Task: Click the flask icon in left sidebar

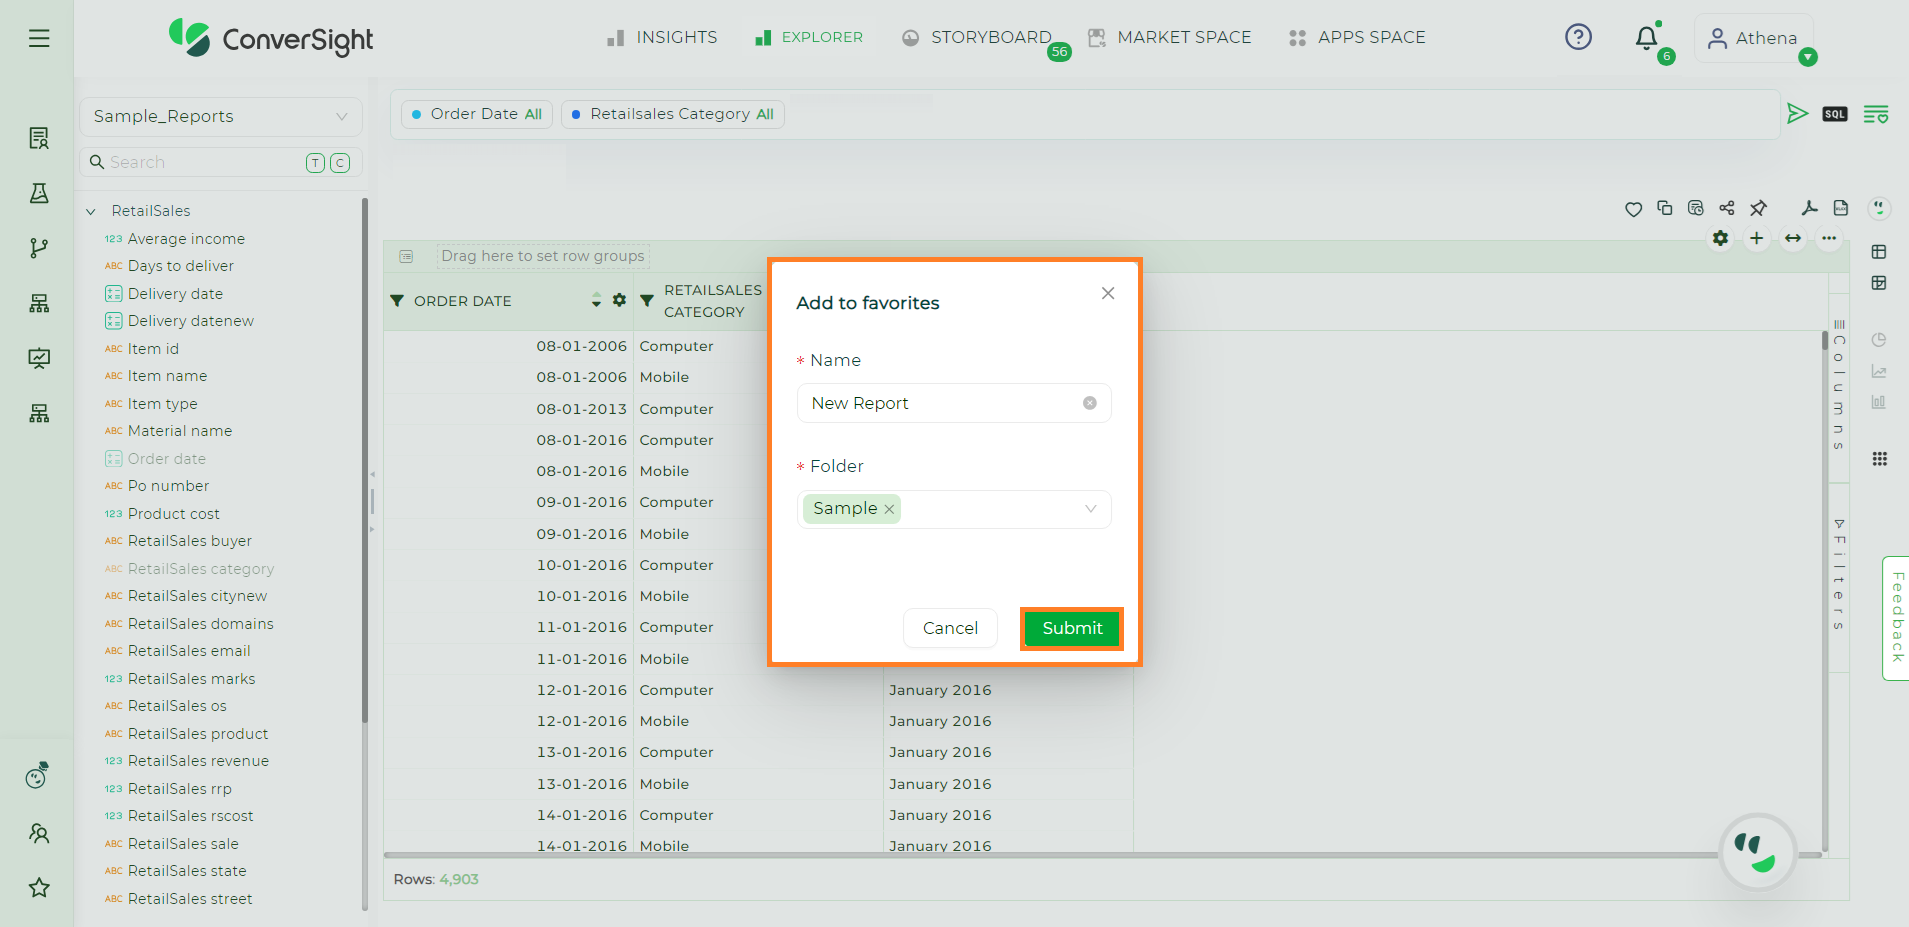Action: coord(39,193)
